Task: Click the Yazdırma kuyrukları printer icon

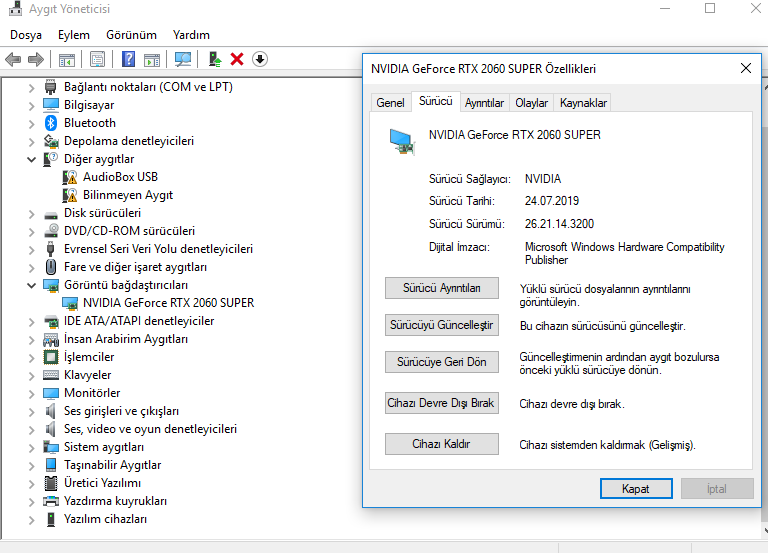Action: pyautogui.click(x=51, y=501)
